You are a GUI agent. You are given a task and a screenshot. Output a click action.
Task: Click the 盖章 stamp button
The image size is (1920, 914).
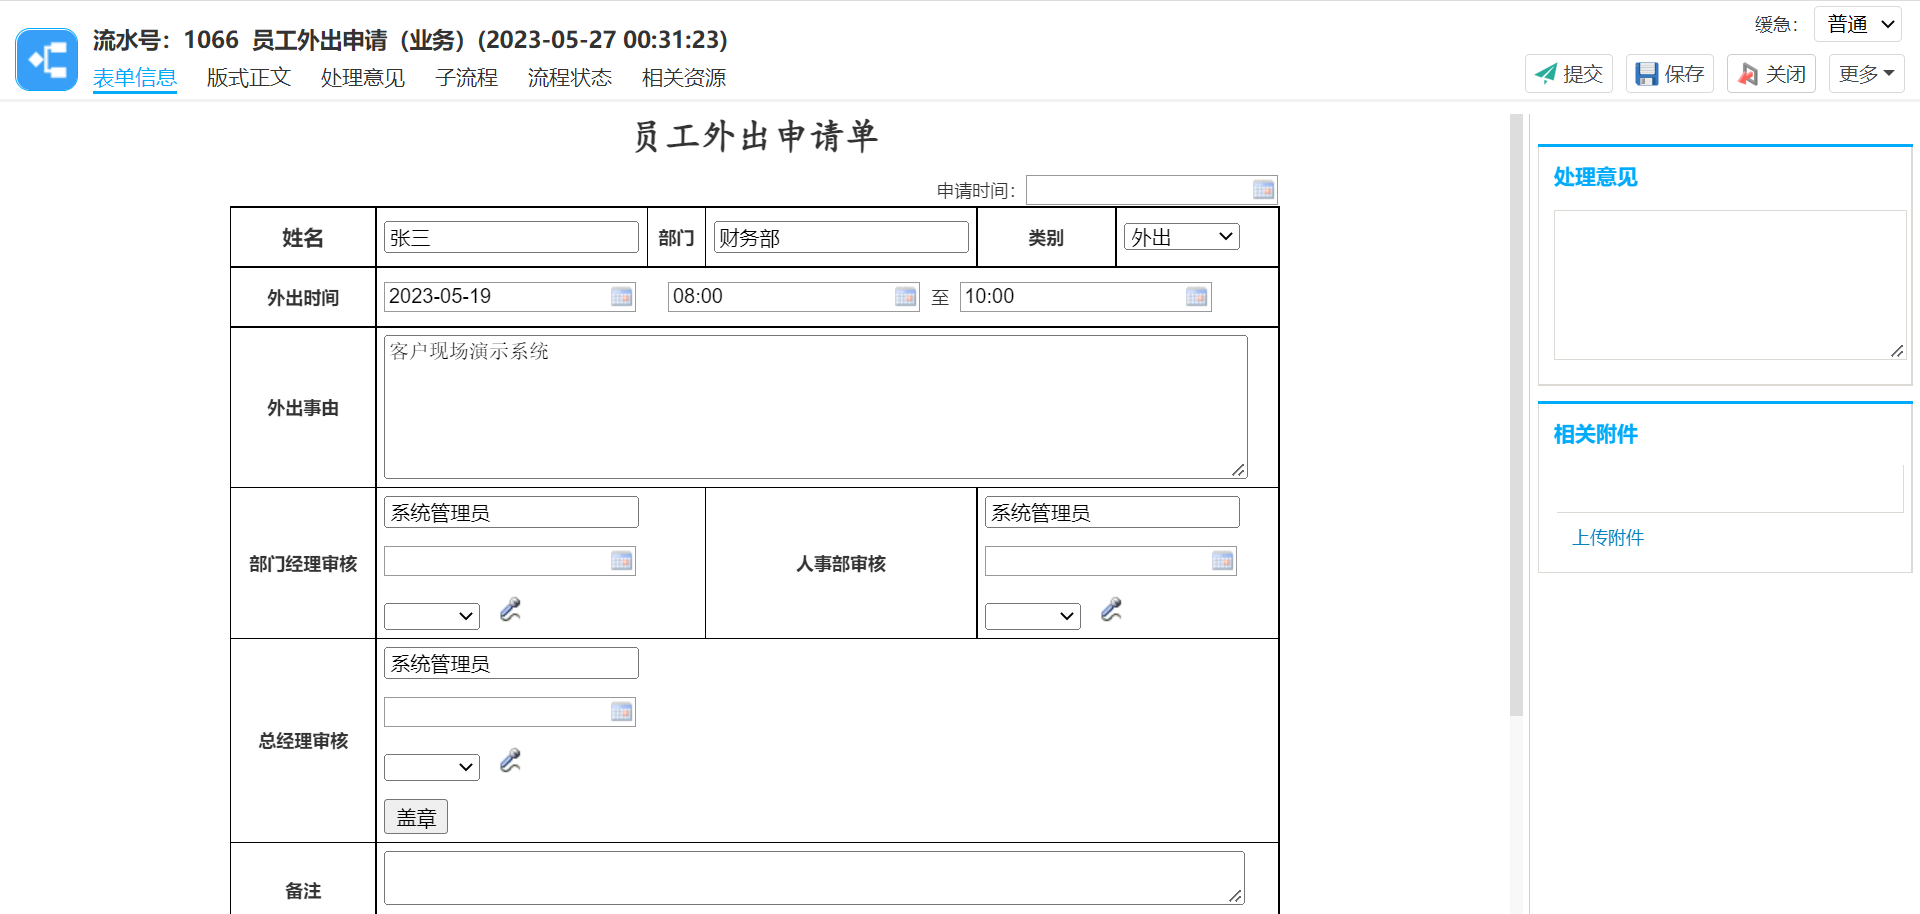(416, 817)
